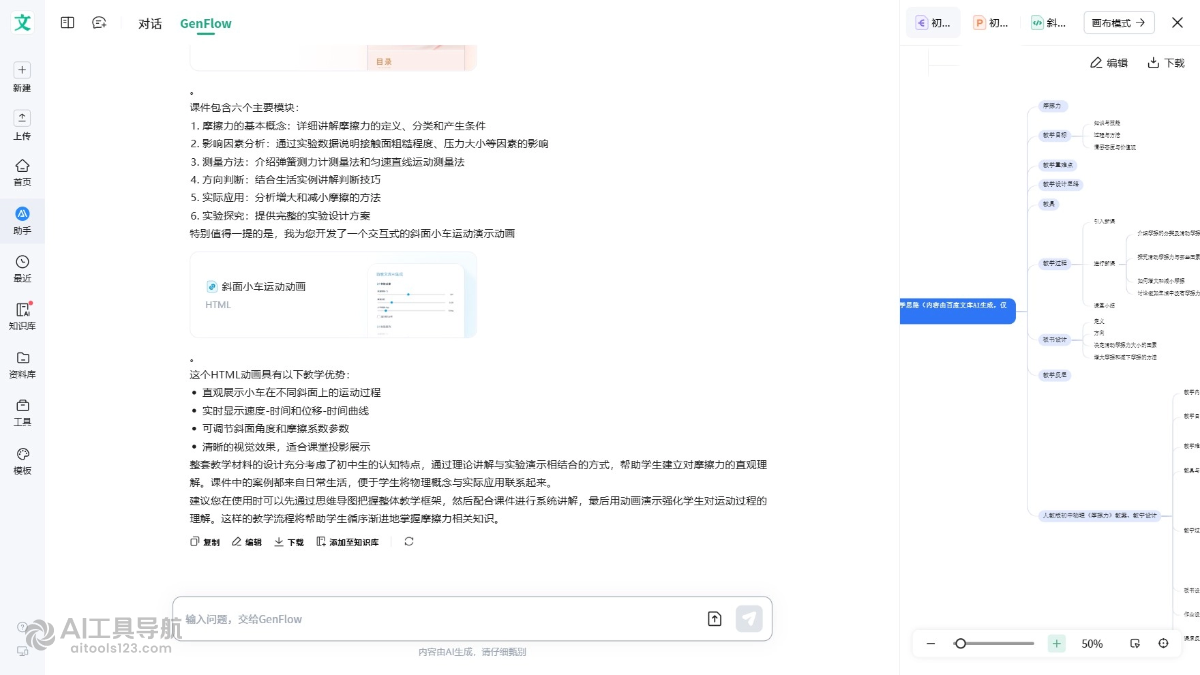This screenshot has width=1200, height=675.
Task: Click the green 文 logo icon
Action: tap(22, 22)
